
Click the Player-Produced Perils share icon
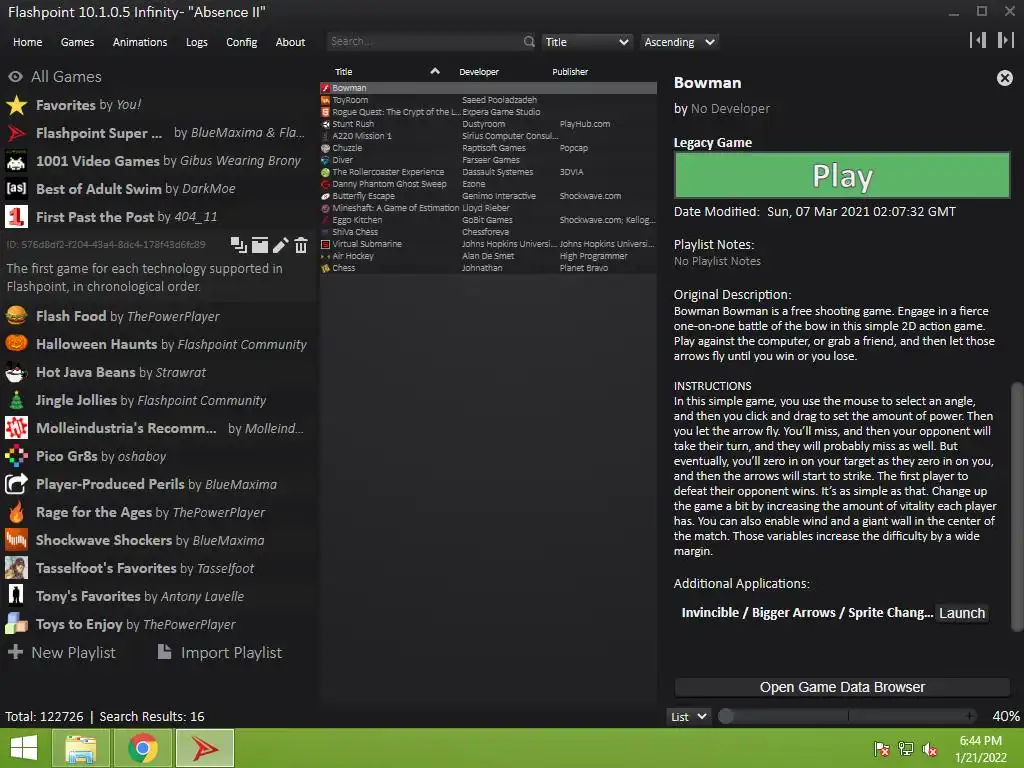click(x=16, y=484)
